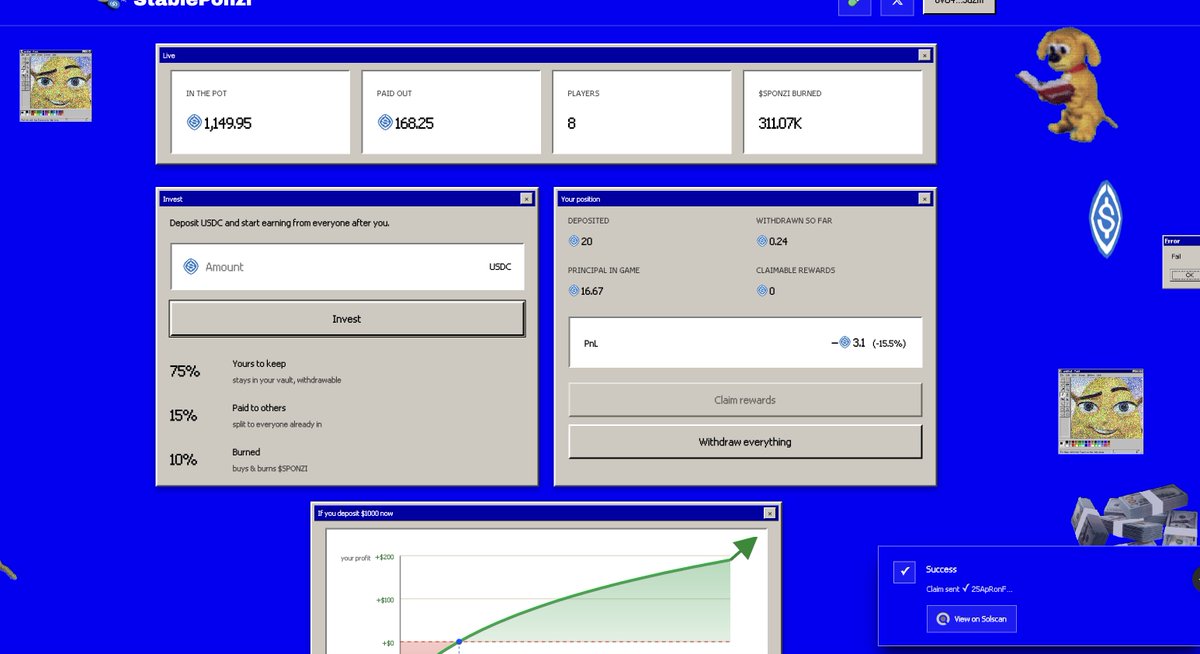Screen dimensions: 1200x654
Task: Click the green arrowhead on the profit curve
Action: click(746, 546)
